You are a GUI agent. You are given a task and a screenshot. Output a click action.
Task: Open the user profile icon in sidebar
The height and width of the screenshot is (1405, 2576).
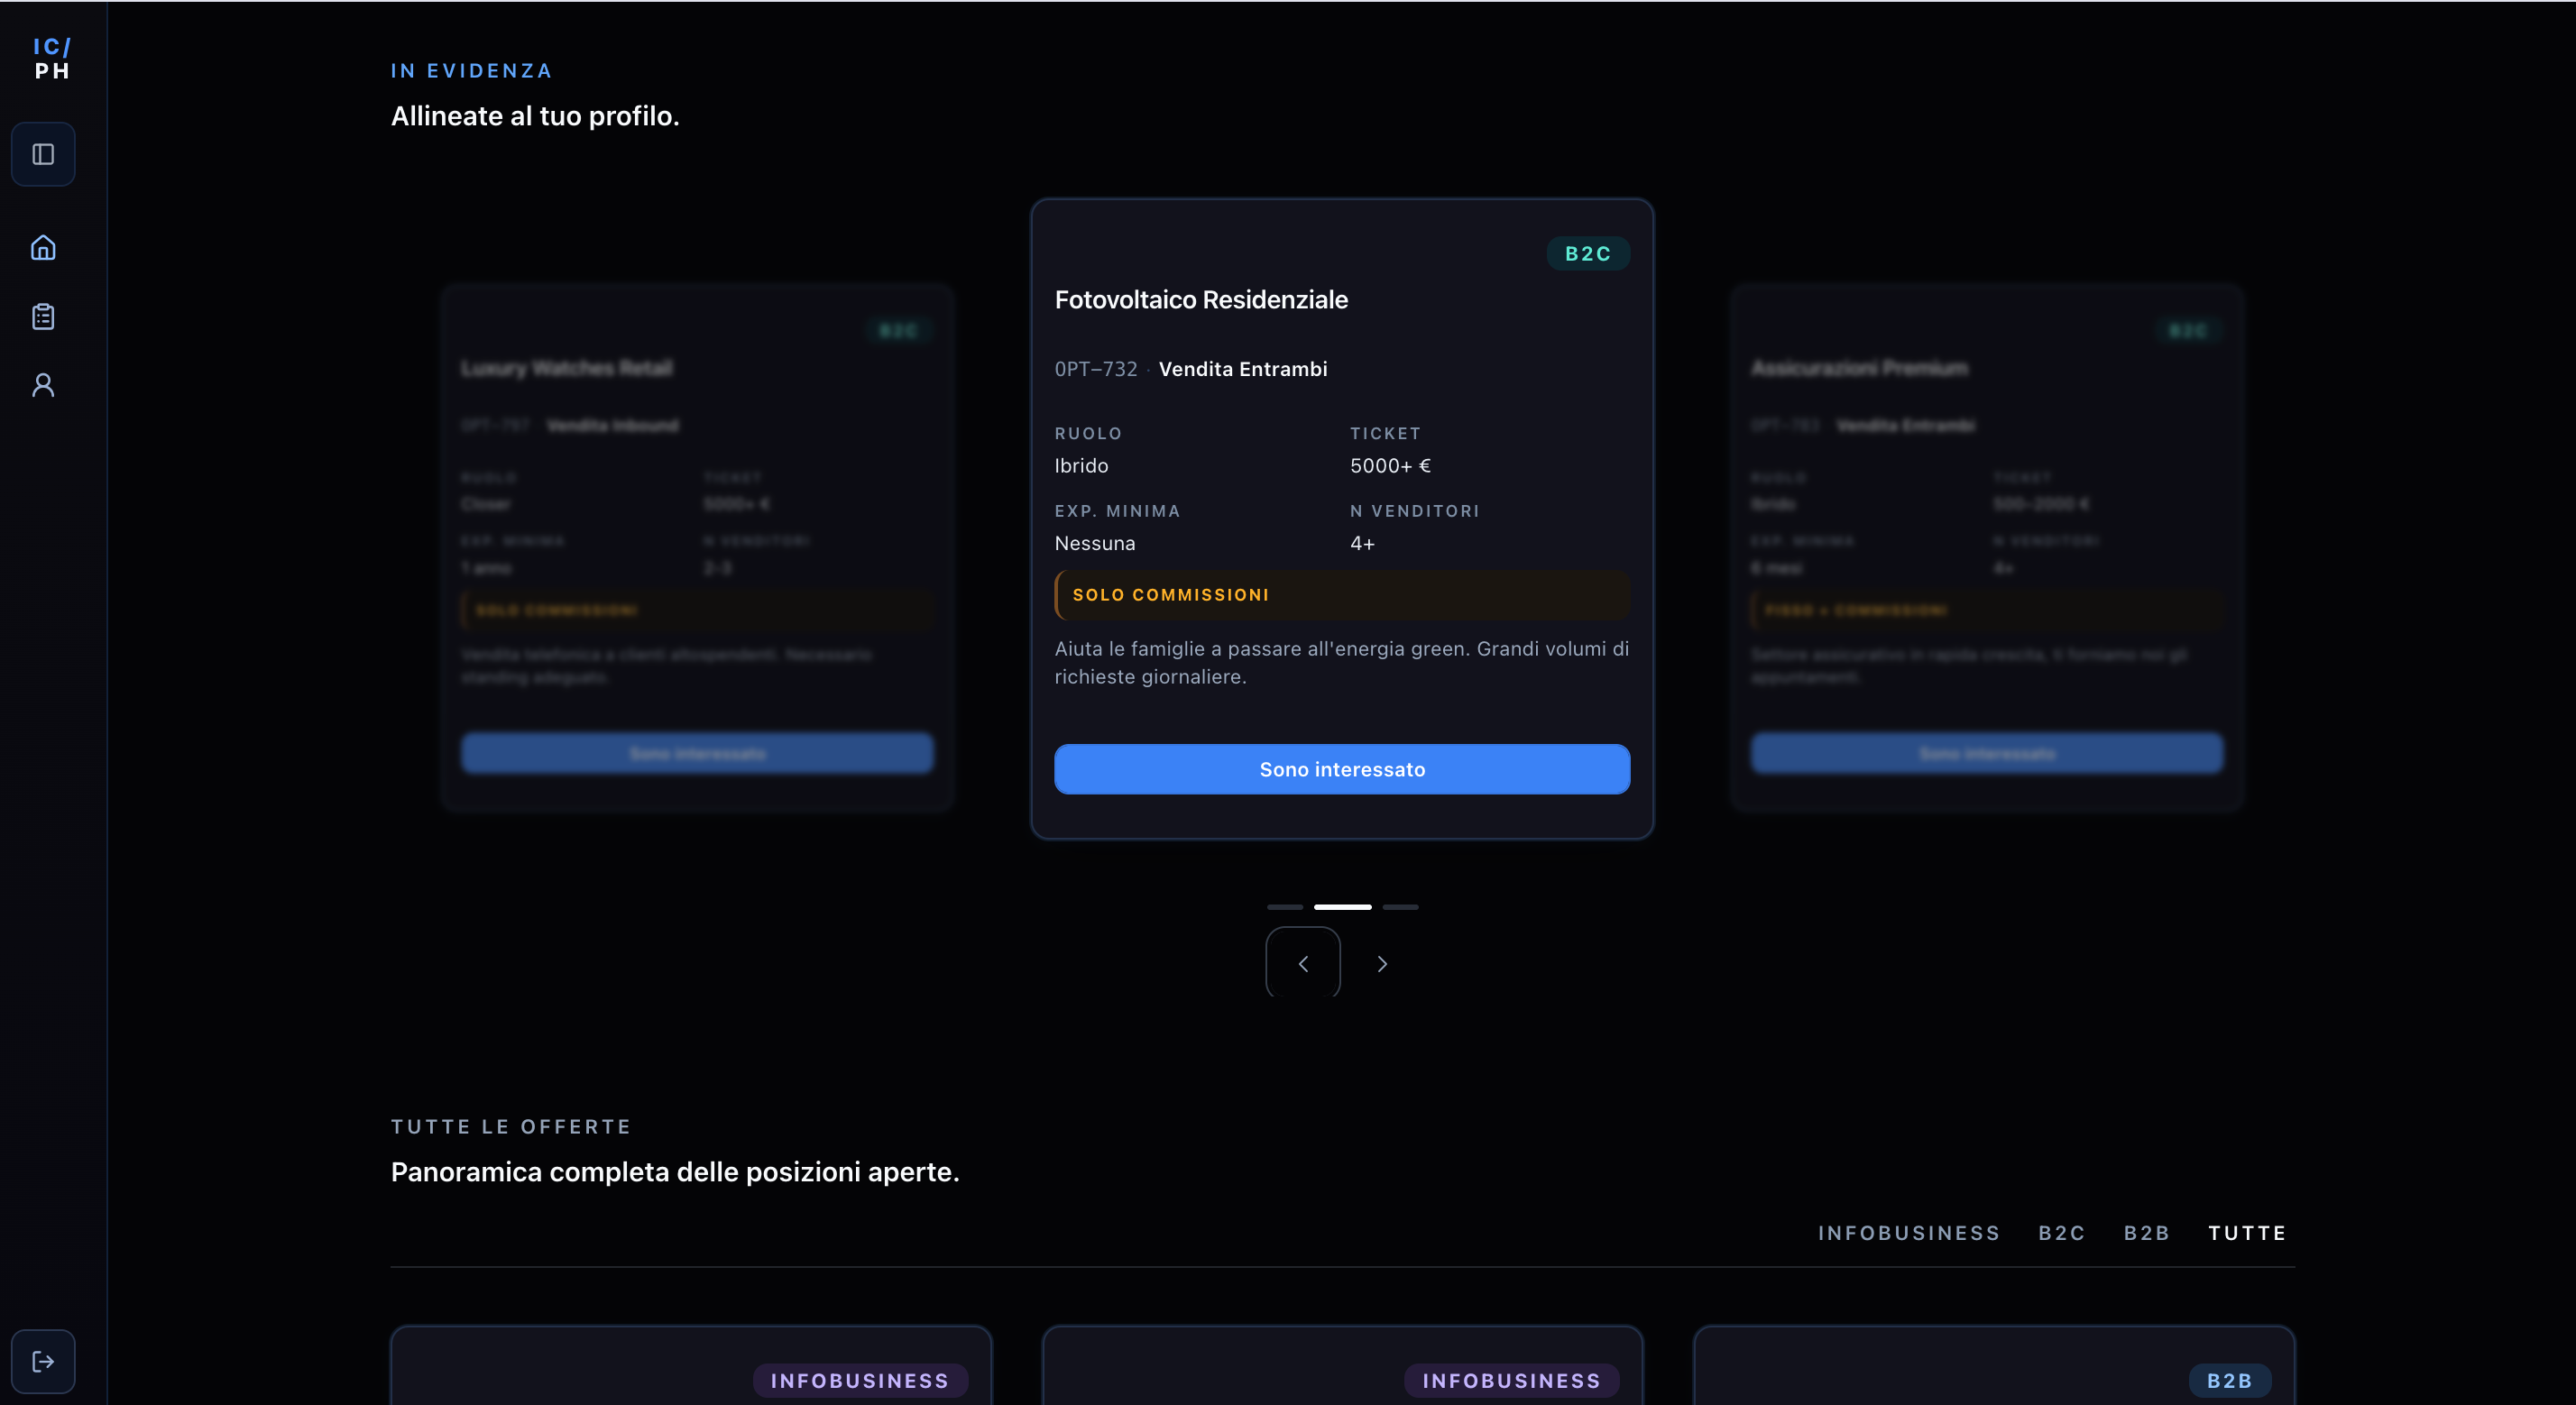(x=43, y=385)
